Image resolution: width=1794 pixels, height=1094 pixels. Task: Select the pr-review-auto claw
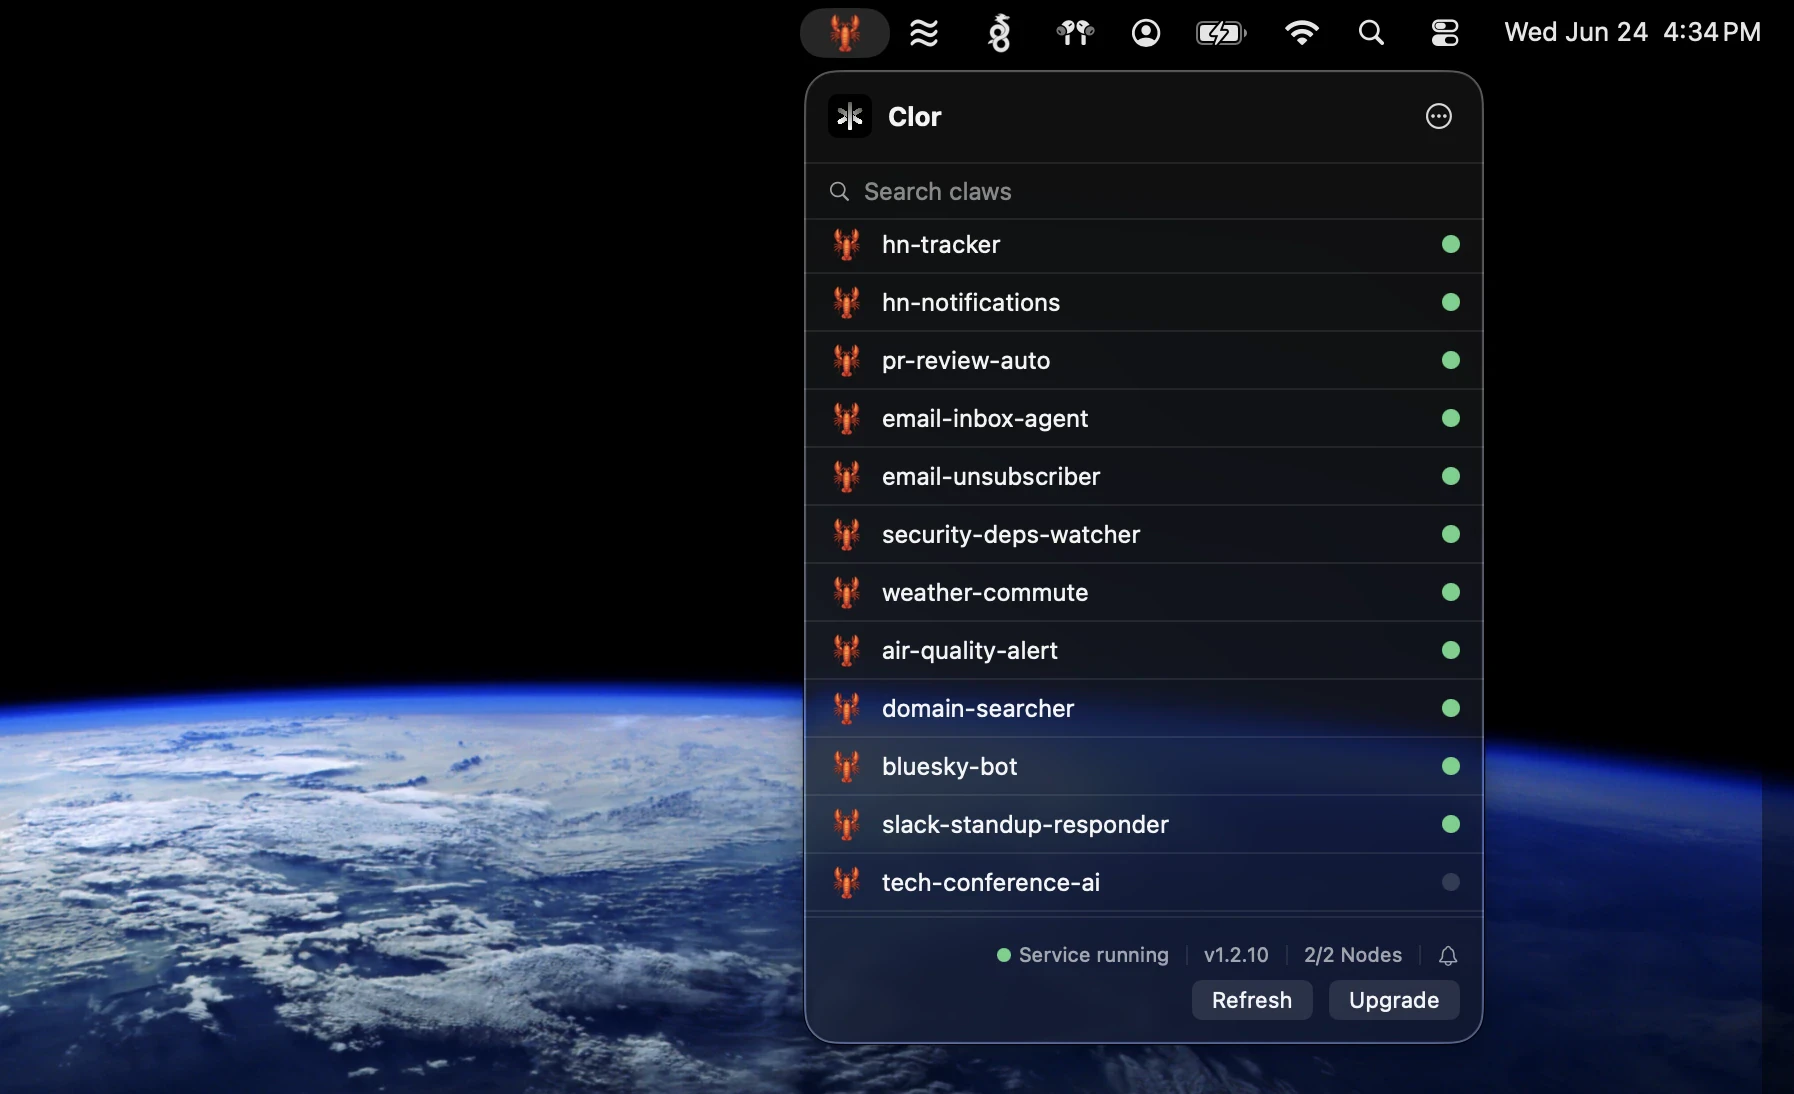point(1144,361)
